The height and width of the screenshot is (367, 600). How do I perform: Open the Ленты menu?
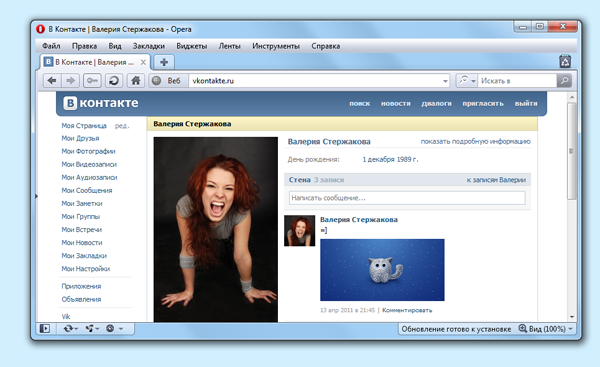(x=229, y=46)
